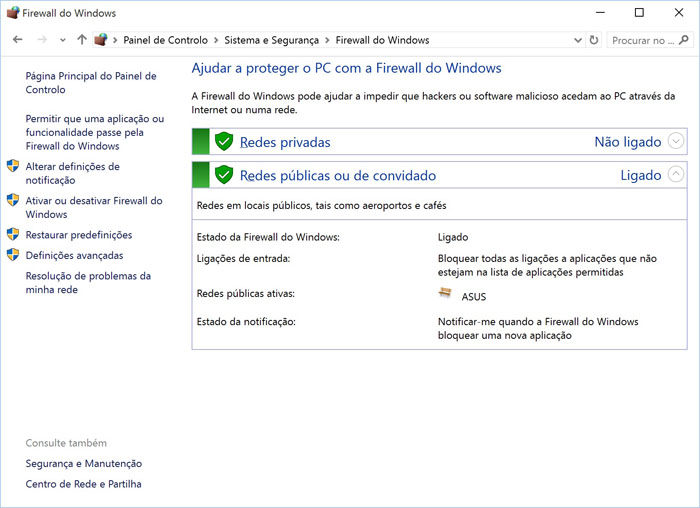
Task: Expand chevron after Sistema e Segurança
Action: pos(327,40)
